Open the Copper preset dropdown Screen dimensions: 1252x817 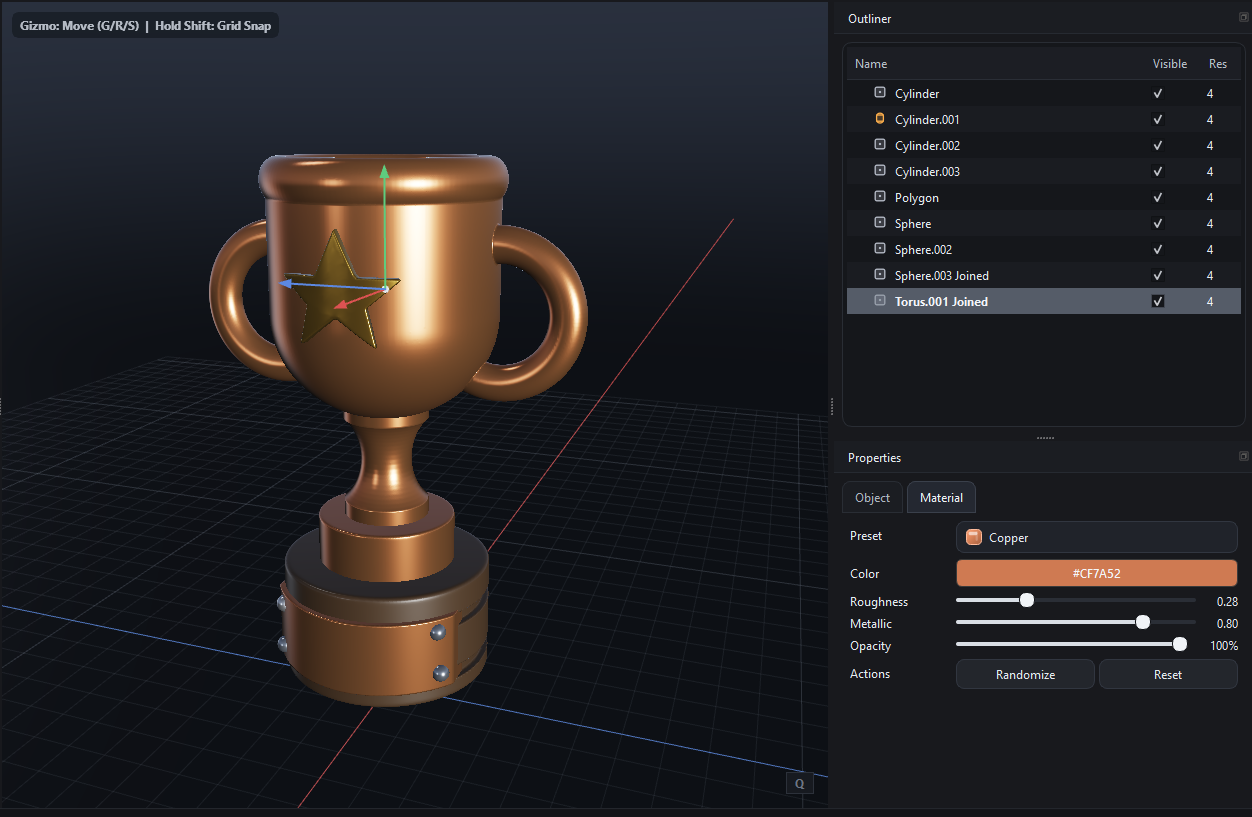(1096, 537)
